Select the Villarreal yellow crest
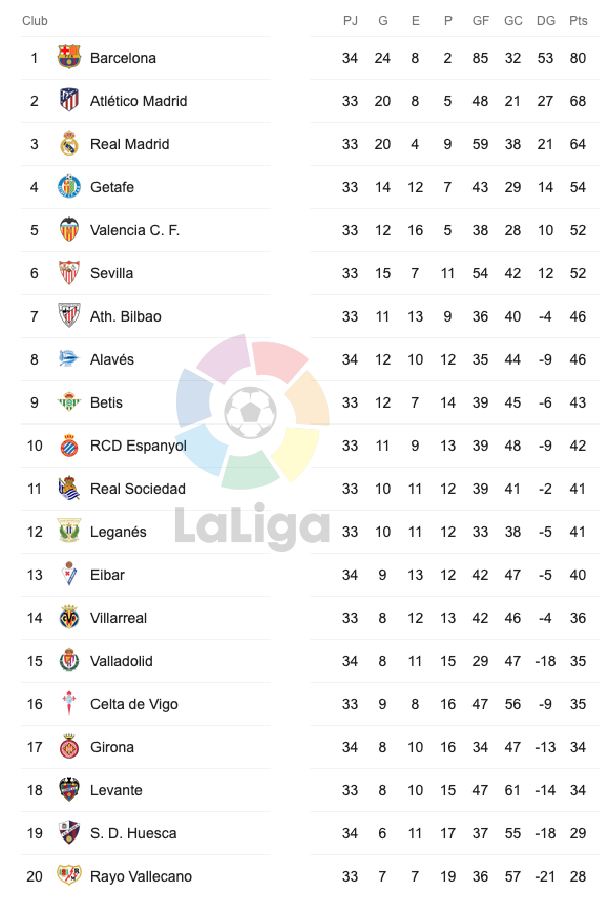The height and width of the screenshot is (898, 607). [69, 617]
